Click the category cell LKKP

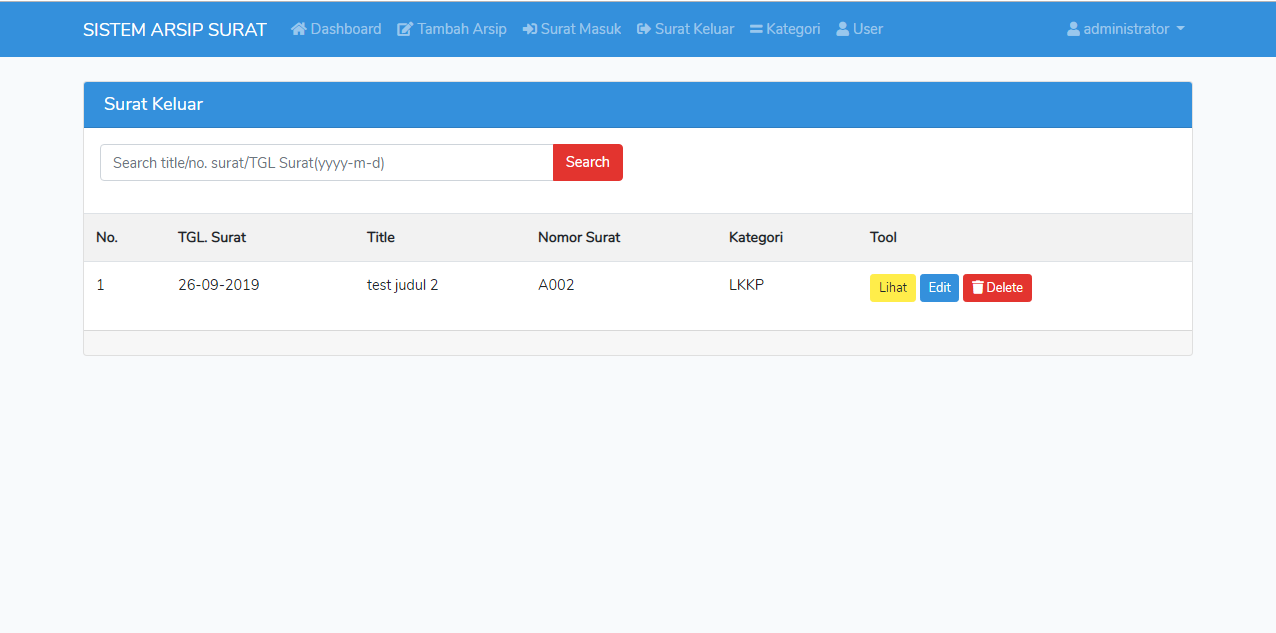point(747,285)
